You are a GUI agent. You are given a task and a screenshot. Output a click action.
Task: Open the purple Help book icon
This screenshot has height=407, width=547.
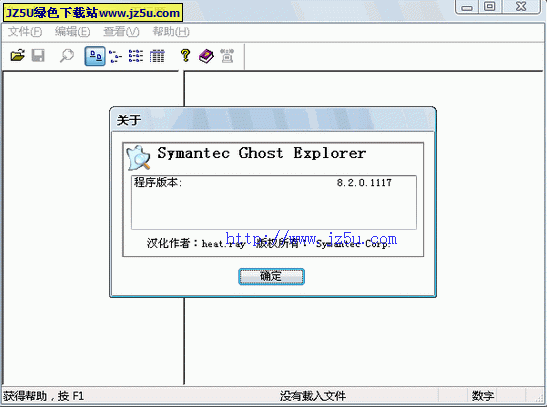coord(206,56)
